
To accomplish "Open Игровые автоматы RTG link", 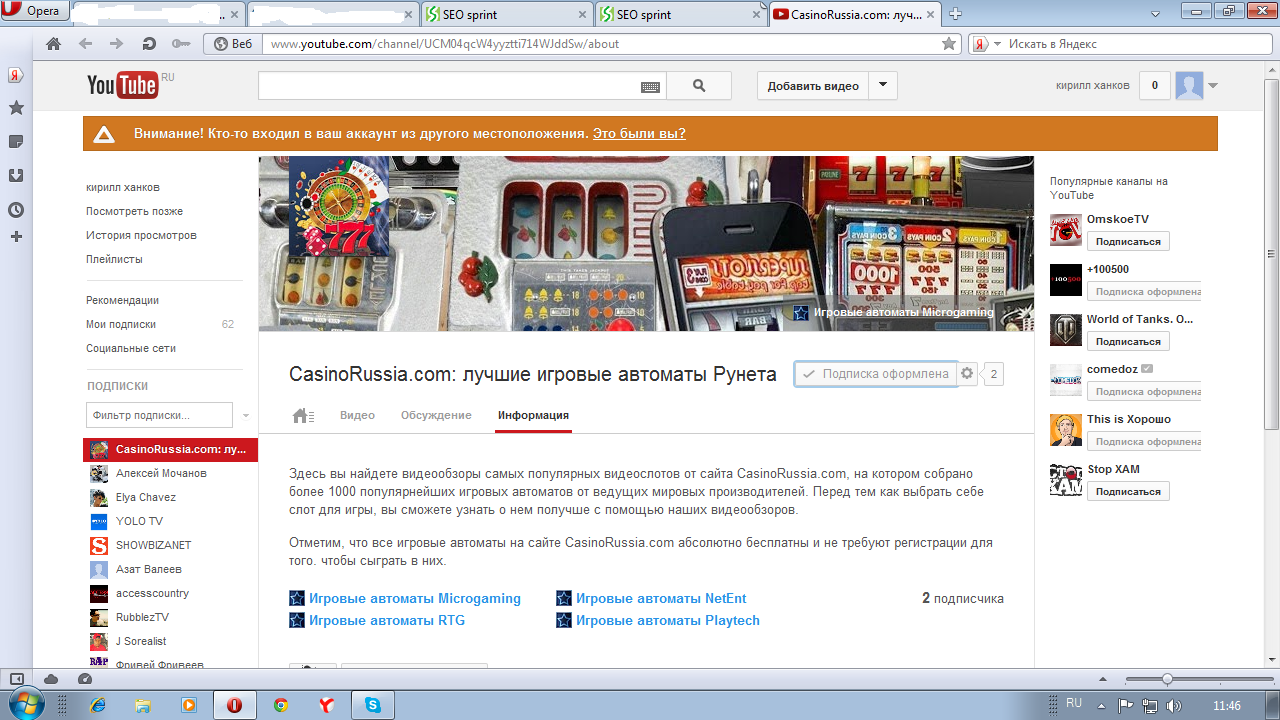I will 386,620.
